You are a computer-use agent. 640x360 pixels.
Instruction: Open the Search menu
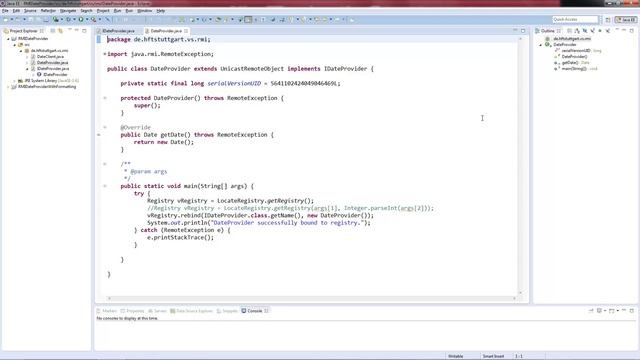[86, 11]
